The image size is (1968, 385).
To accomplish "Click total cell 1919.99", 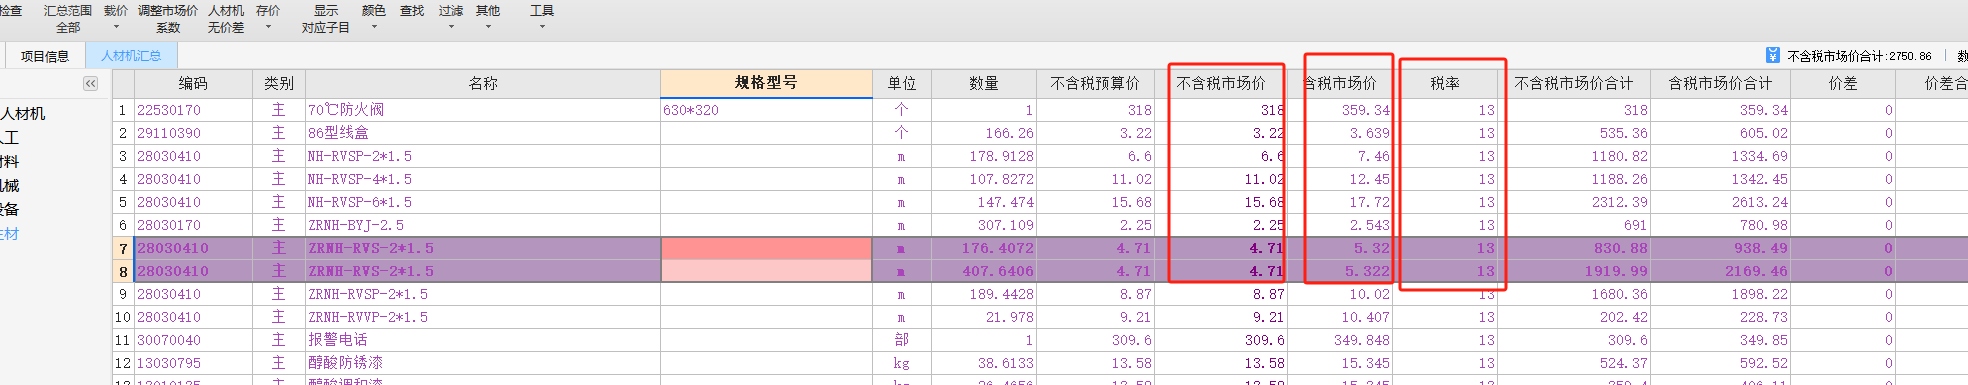I will pos(1574,271).
